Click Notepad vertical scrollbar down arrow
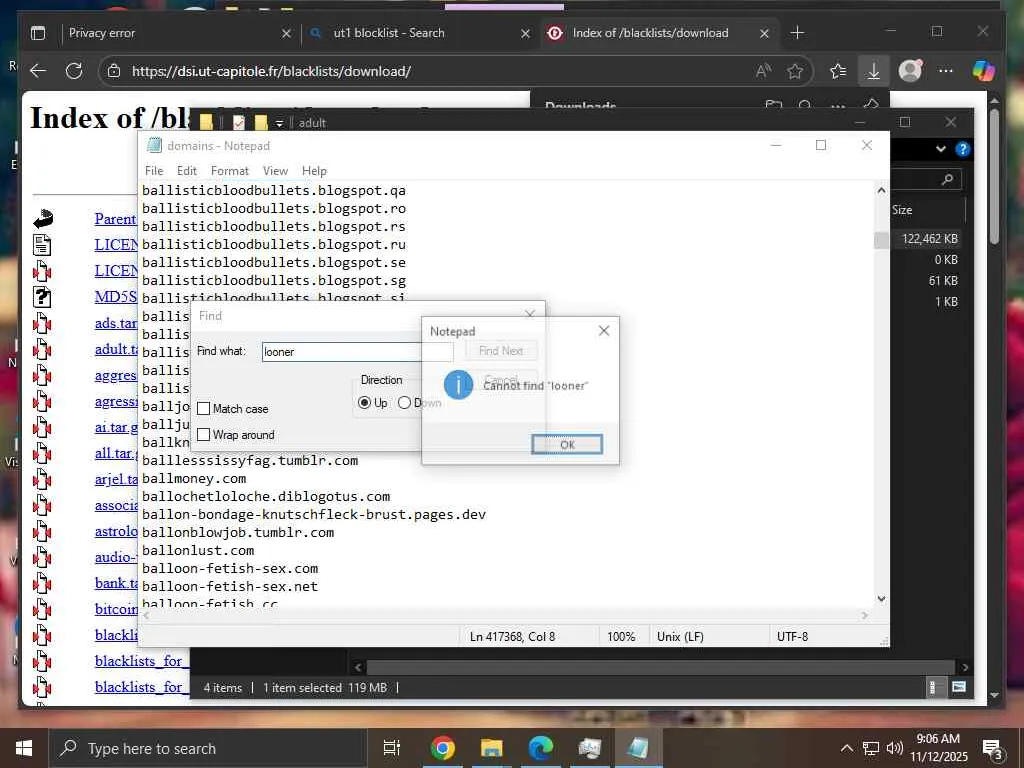 coord(881,598)
